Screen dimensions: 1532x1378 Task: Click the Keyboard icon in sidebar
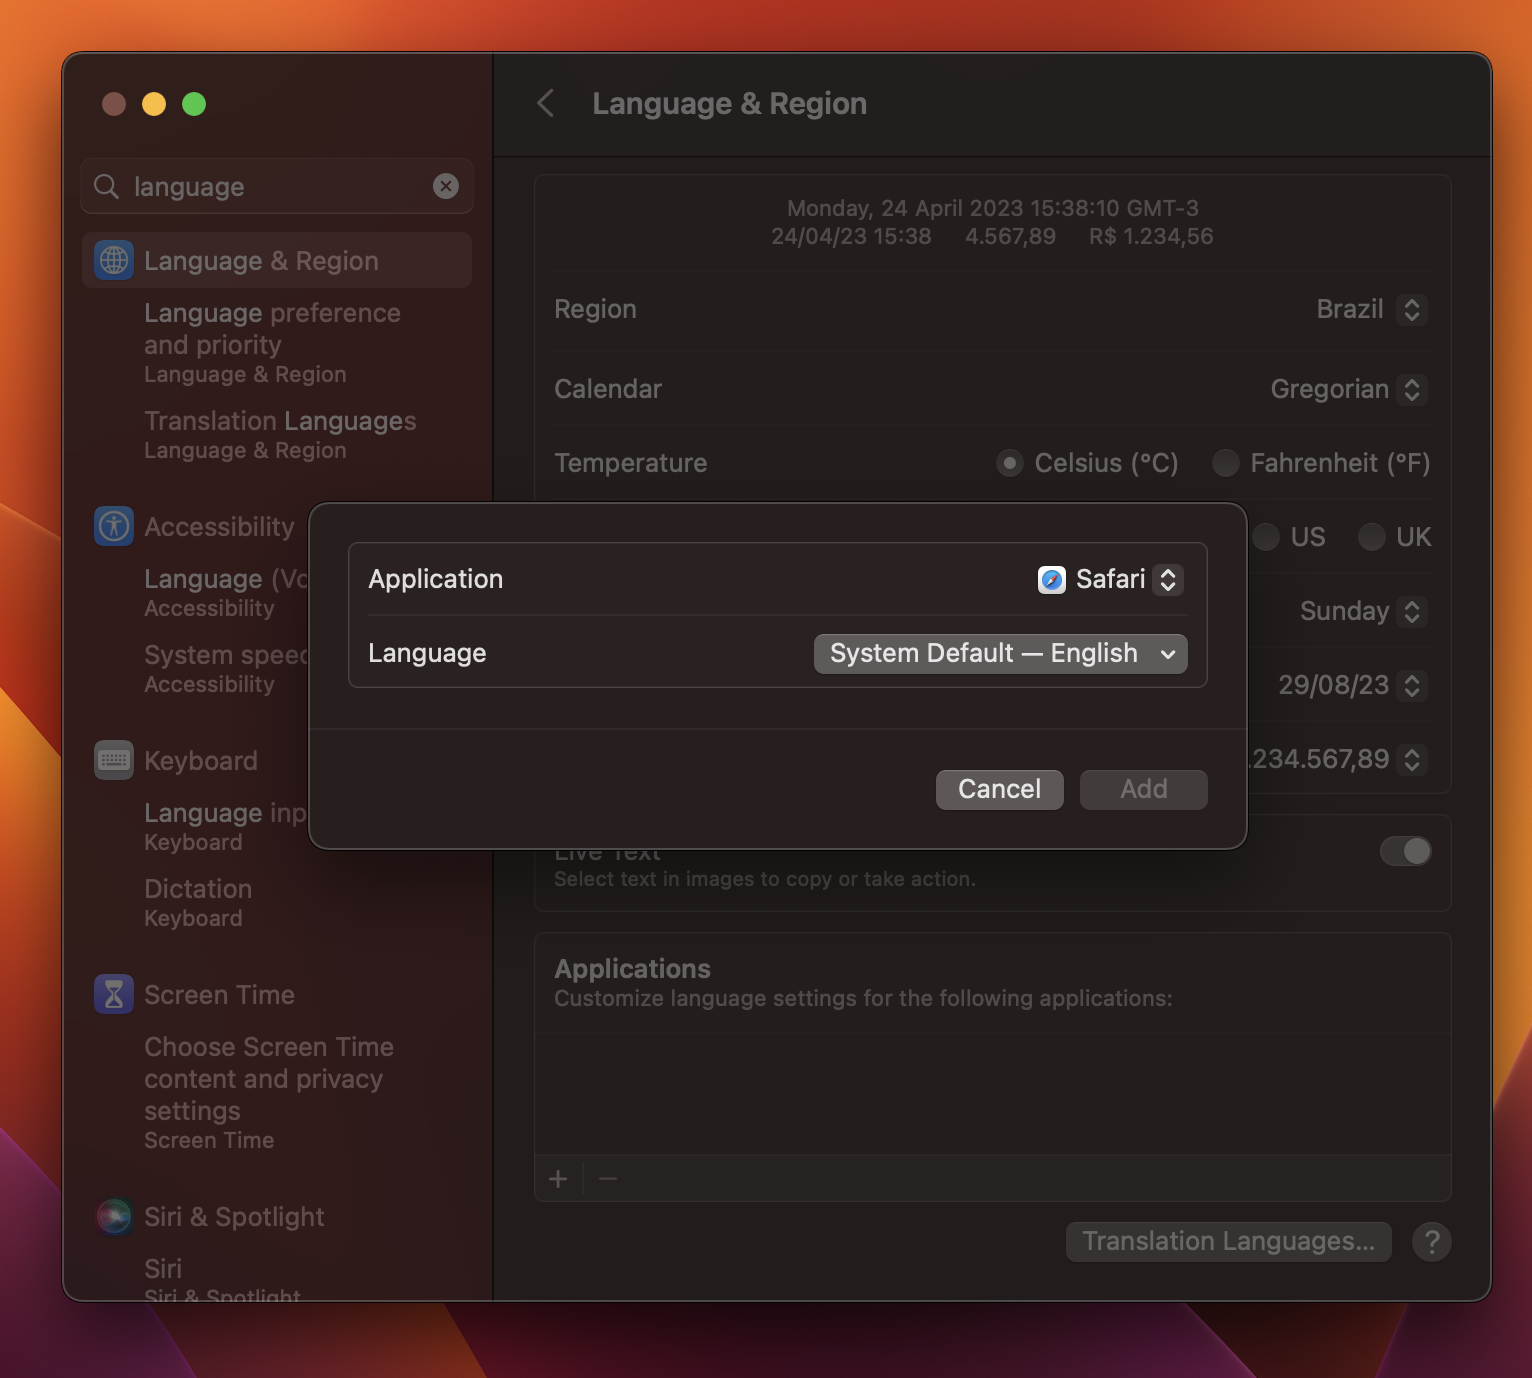click(x=114, y=760)
